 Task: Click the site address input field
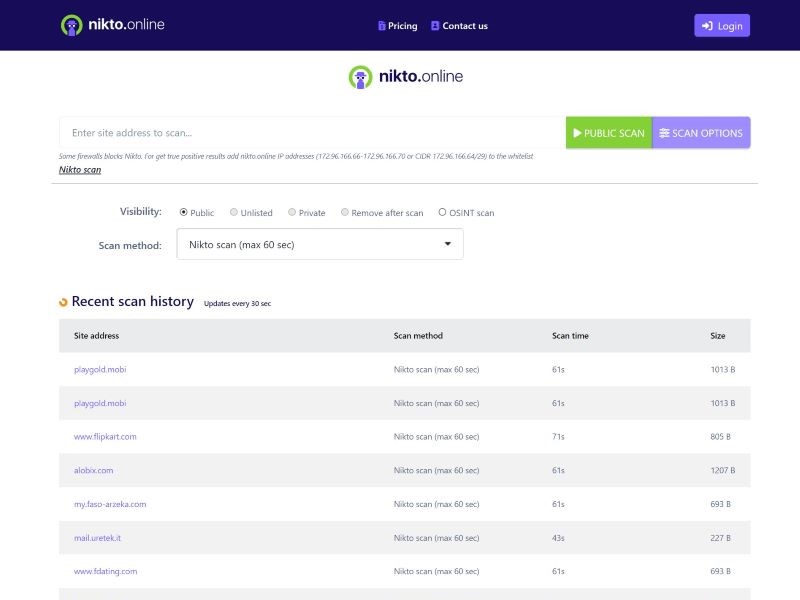point(312,133)
